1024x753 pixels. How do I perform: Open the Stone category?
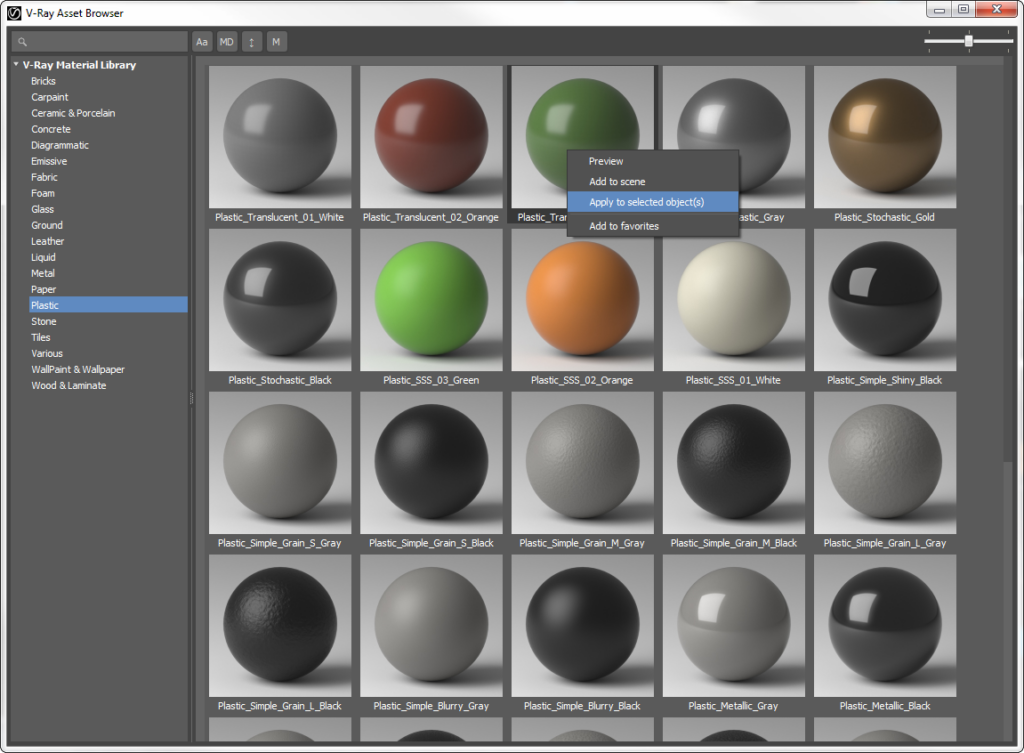click(44, 321)
